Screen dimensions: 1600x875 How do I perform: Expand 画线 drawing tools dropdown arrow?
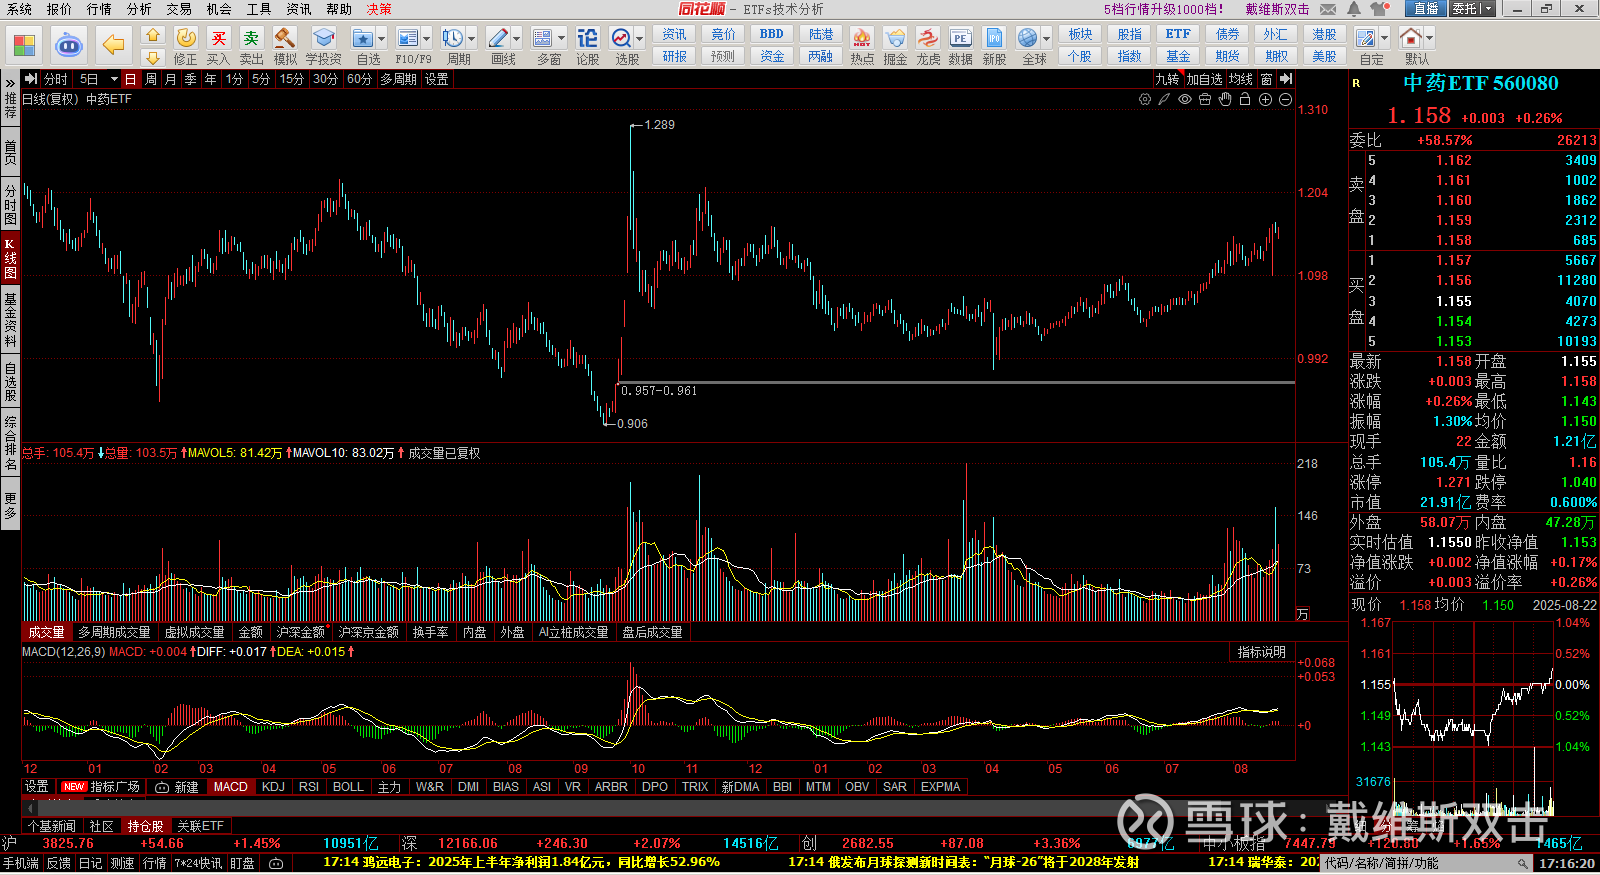tap(517, 39)
